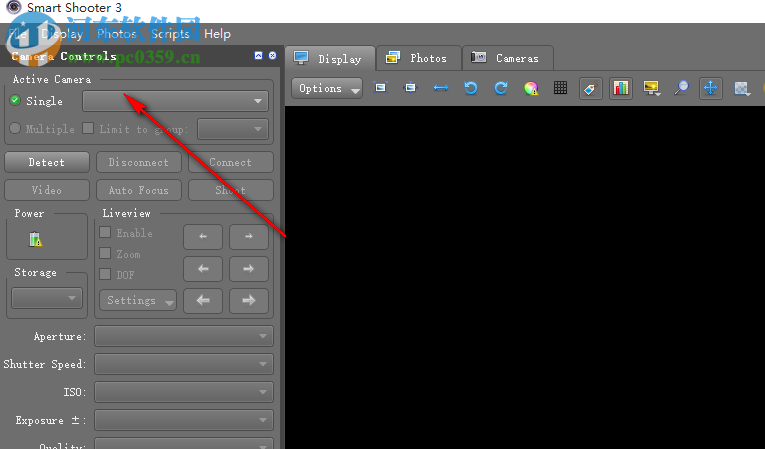Click second row Liveview right arrow

tap(249, 269)
